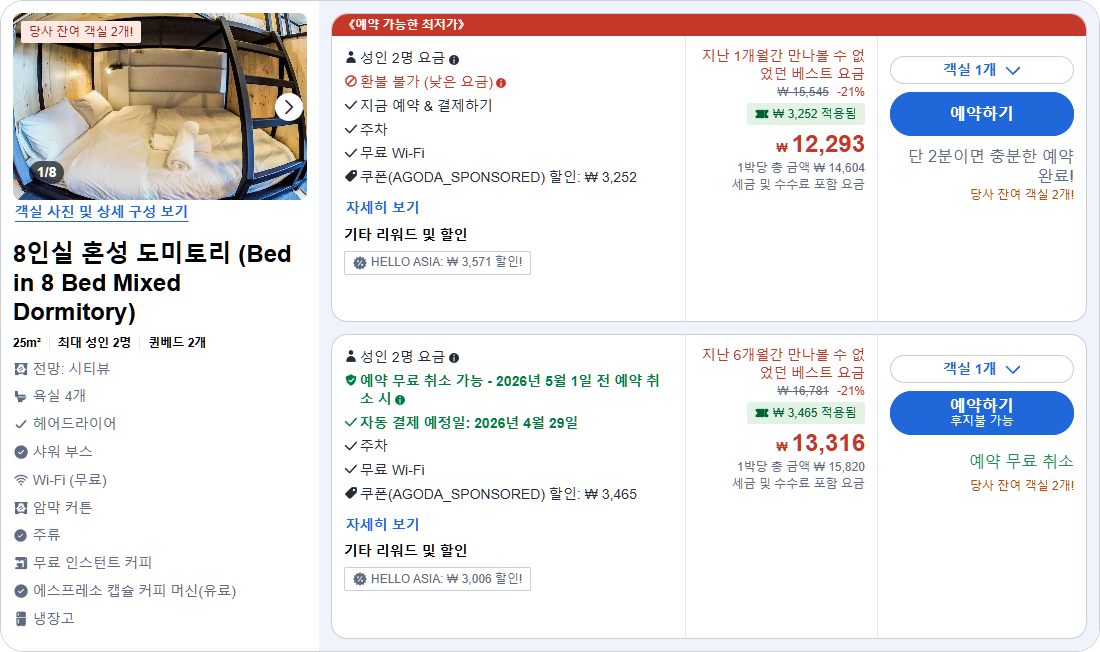
Task: Click the Wi-Fi (무료) amenity icon
Action: click(18, 477)
